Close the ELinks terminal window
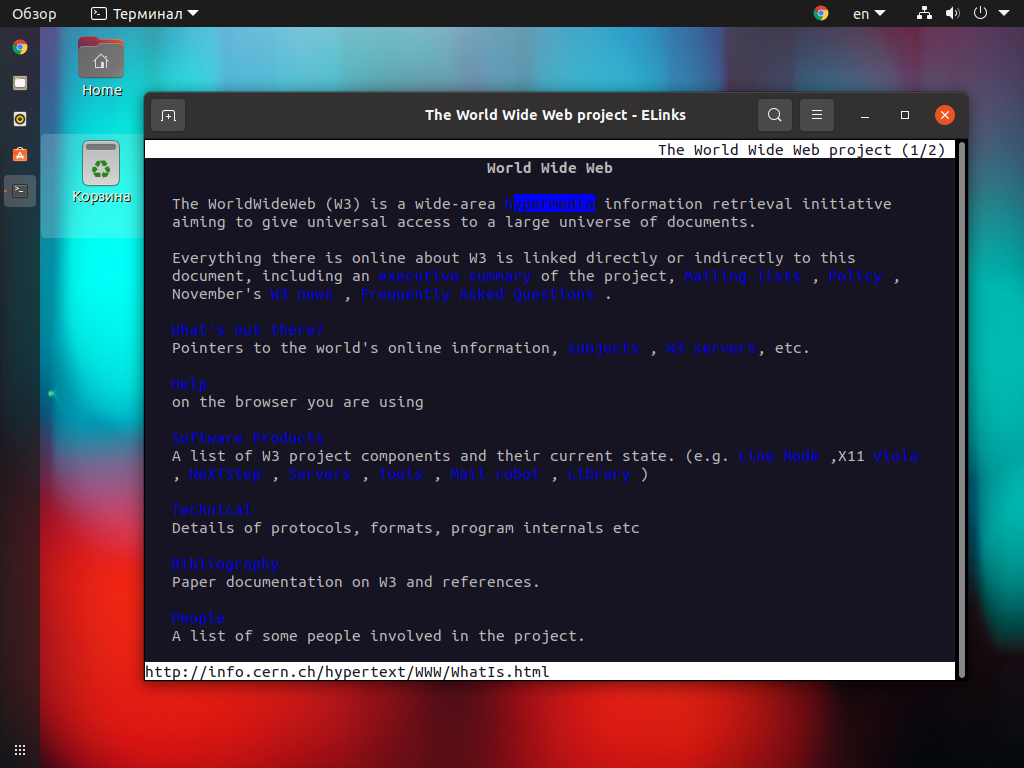The width and height of the screenshot is (1024, 768). tap(944, 116)
